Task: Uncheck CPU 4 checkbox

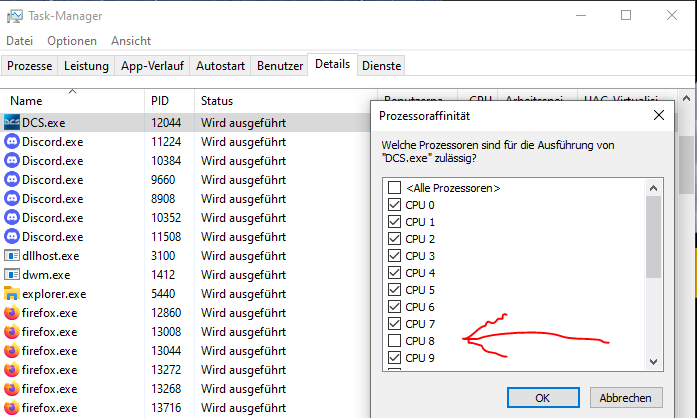Action: (x=394, y=273)
